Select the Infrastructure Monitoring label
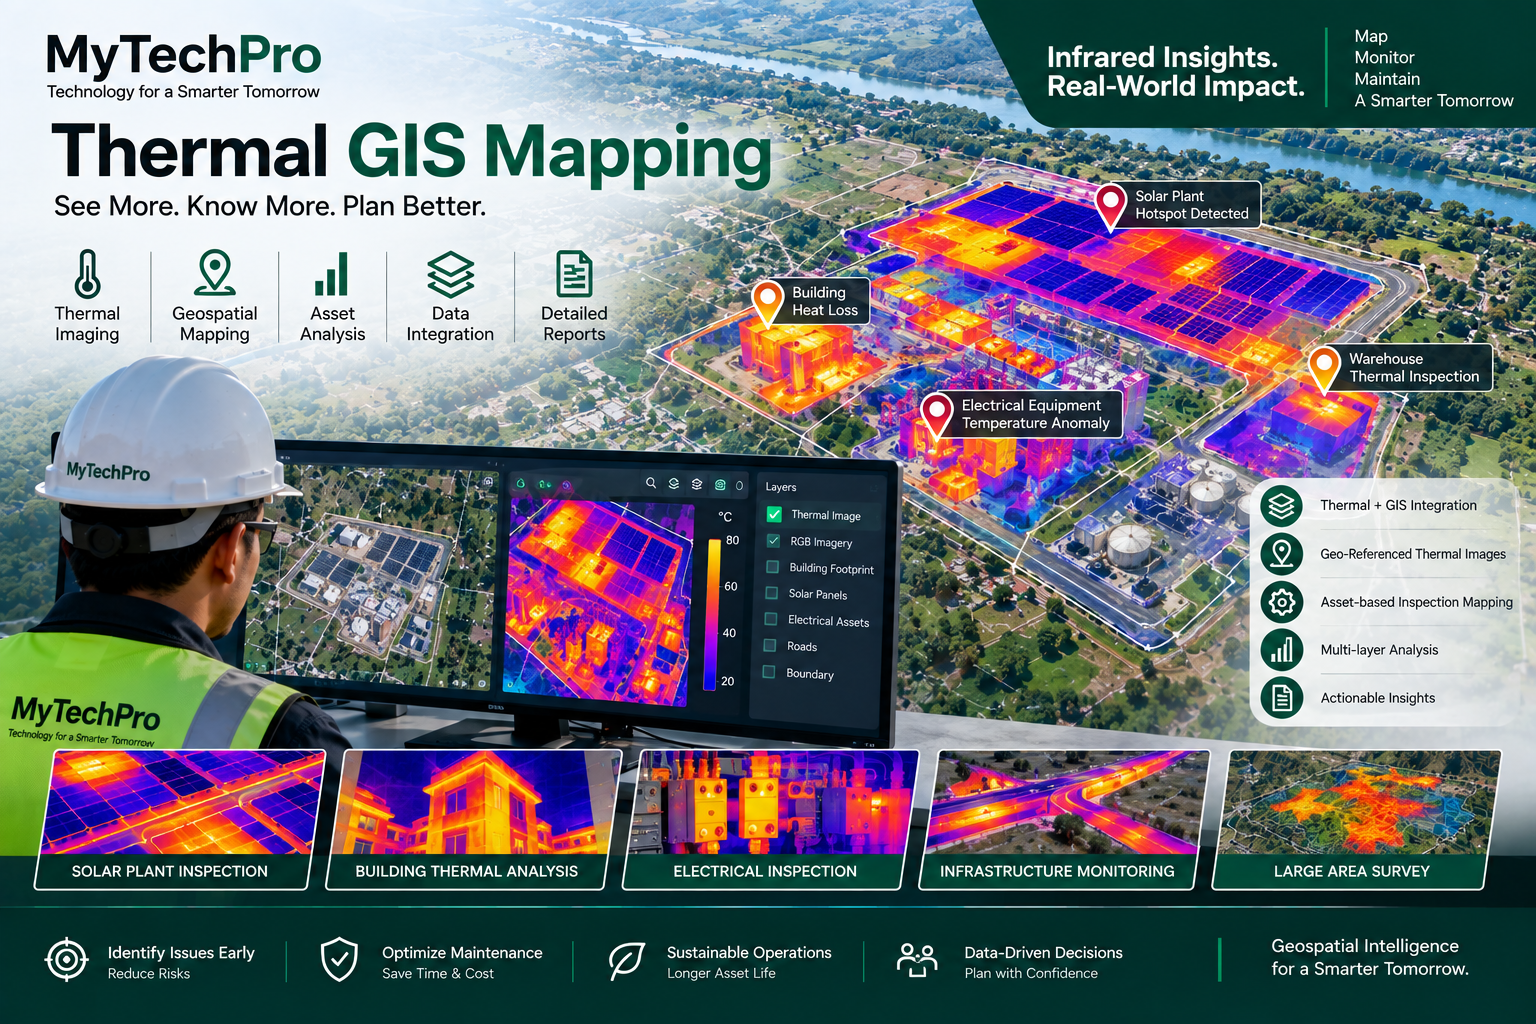1536x1024 pixels. click(x=1057, y=871)
